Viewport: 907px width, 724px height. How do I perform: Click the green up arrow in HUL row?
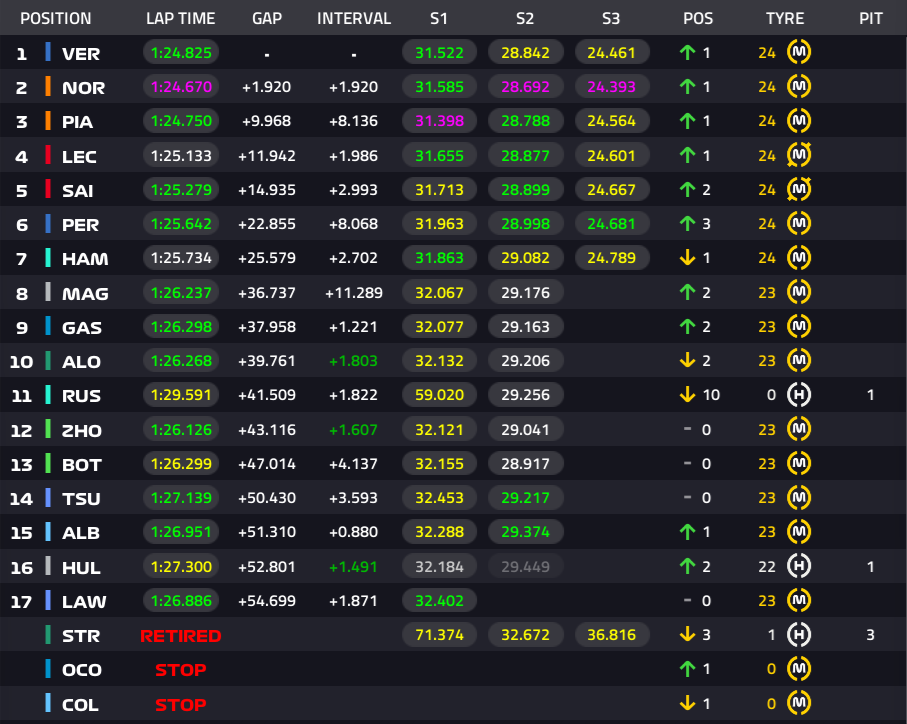pyautogui.click(x=687, y=566)
